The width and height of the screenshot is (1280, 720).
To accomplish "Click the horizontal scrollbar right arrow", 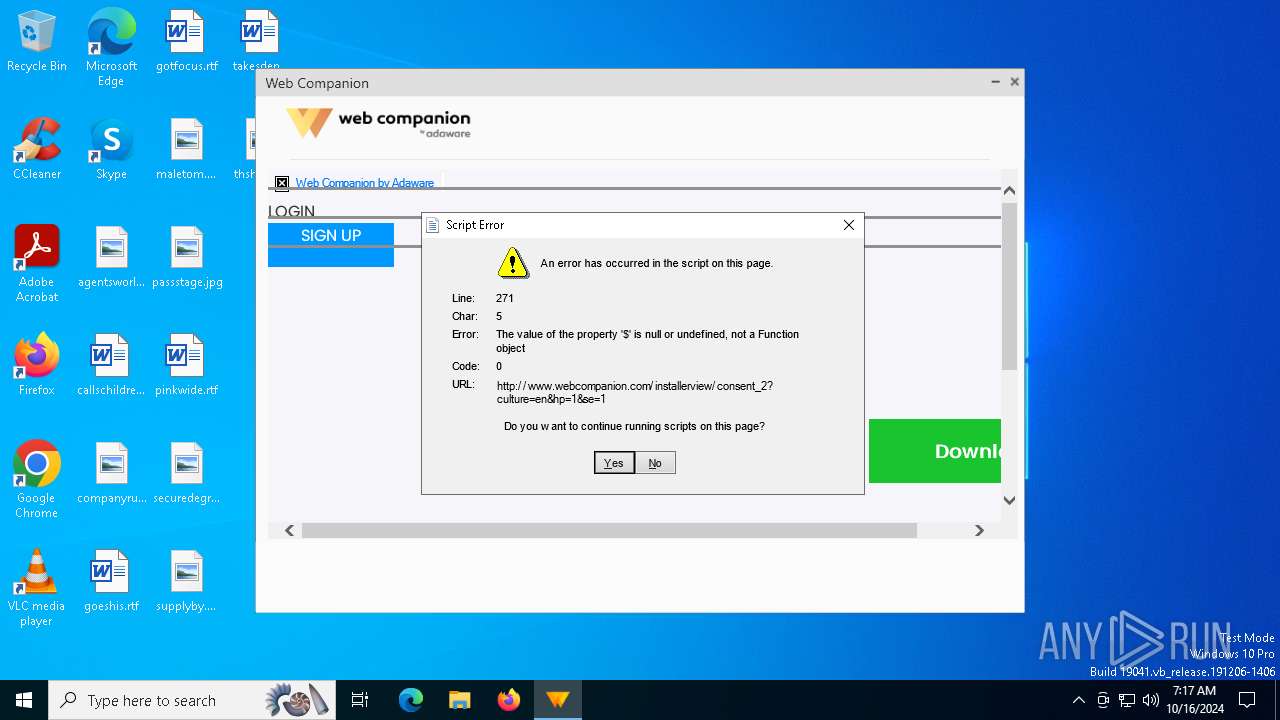I will click(979, 530).
